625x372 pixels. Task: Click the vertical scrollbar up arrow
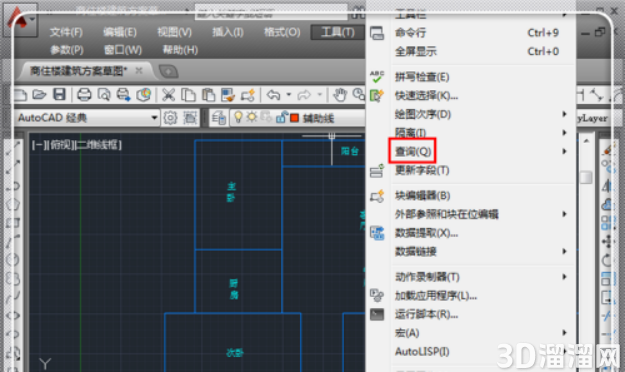pyautogui.click(x=586, y=140)
